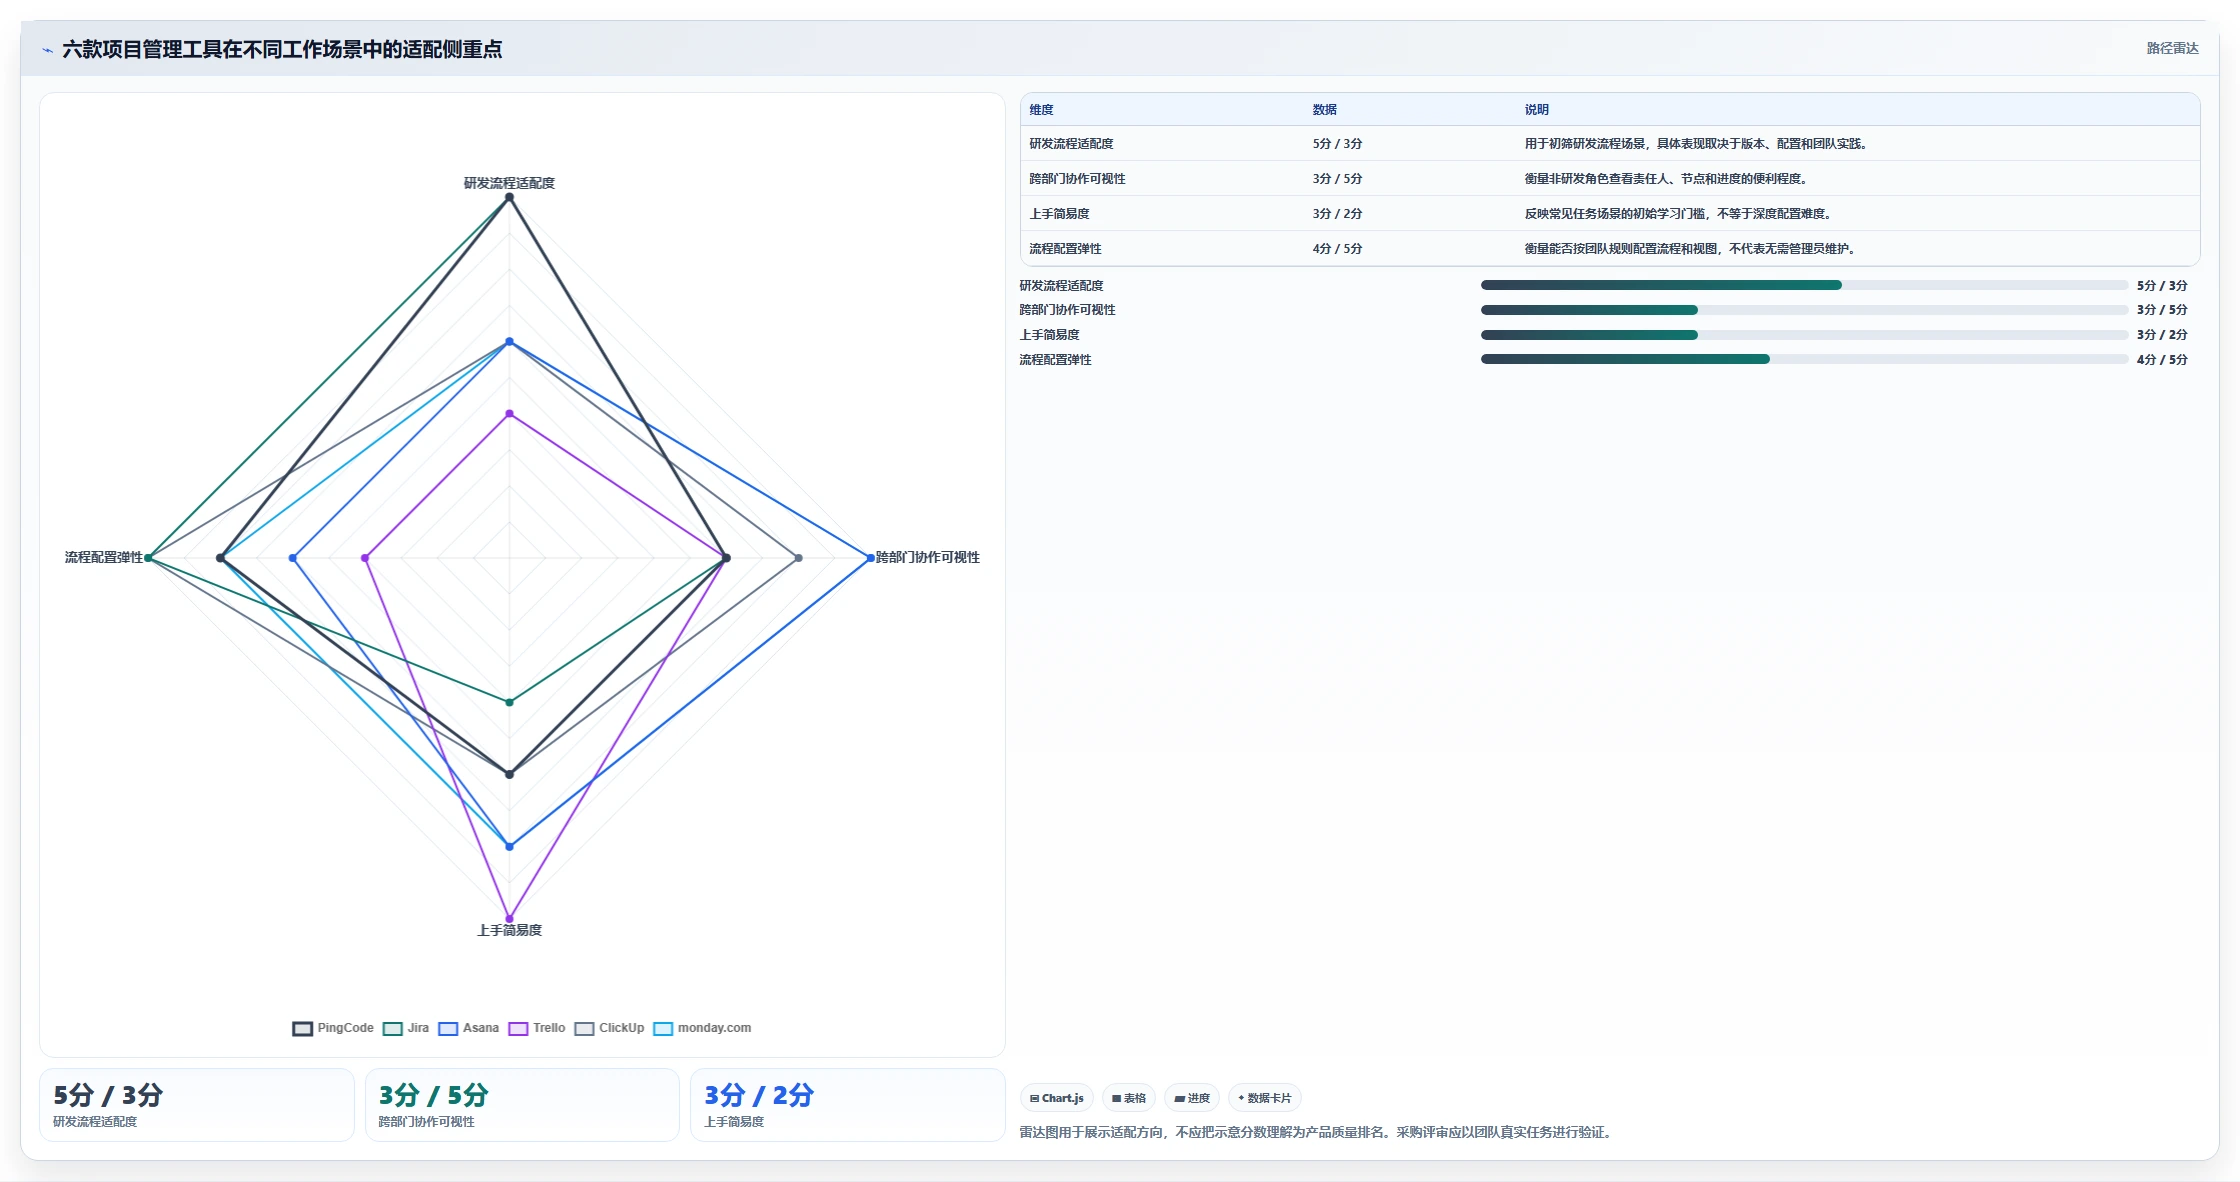Viewport: 2240px width, 1182px height.
Task: Click the title icon beside 六款项目管理工具
Action: coord(47,50)
